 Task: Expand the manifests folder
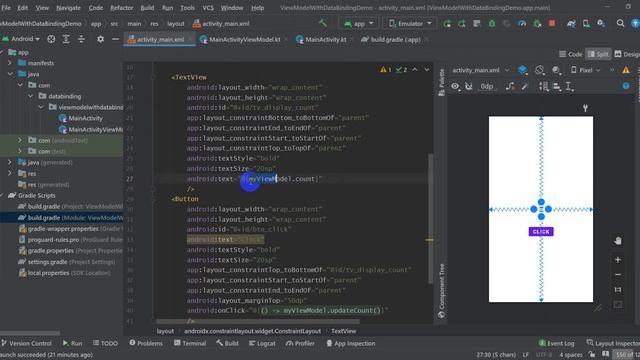pos(10,63)
